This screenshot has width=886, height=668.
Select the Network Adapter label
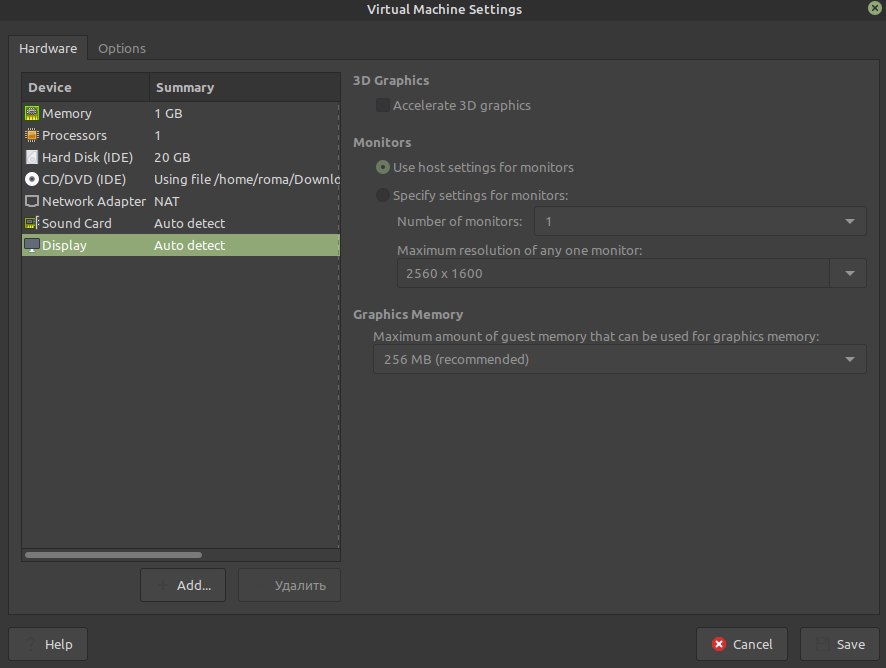[94, 201]
